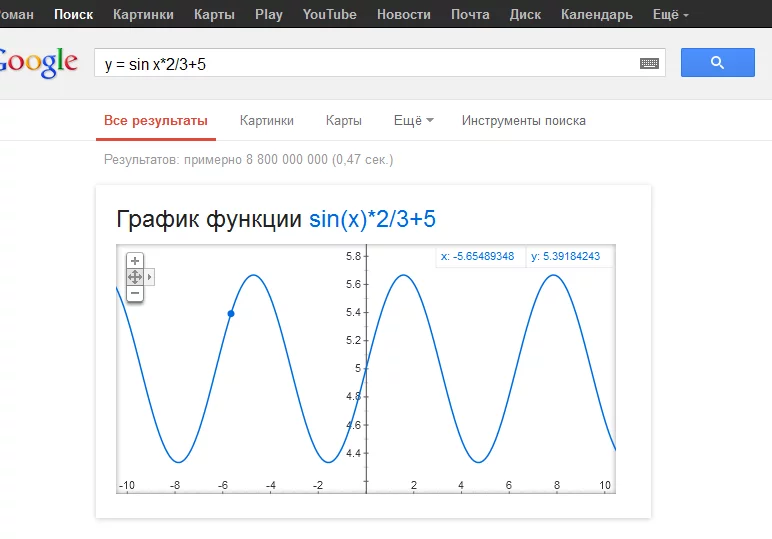Open Инструменты поиска
The image size is (772, 539).
tap(523, 121)
